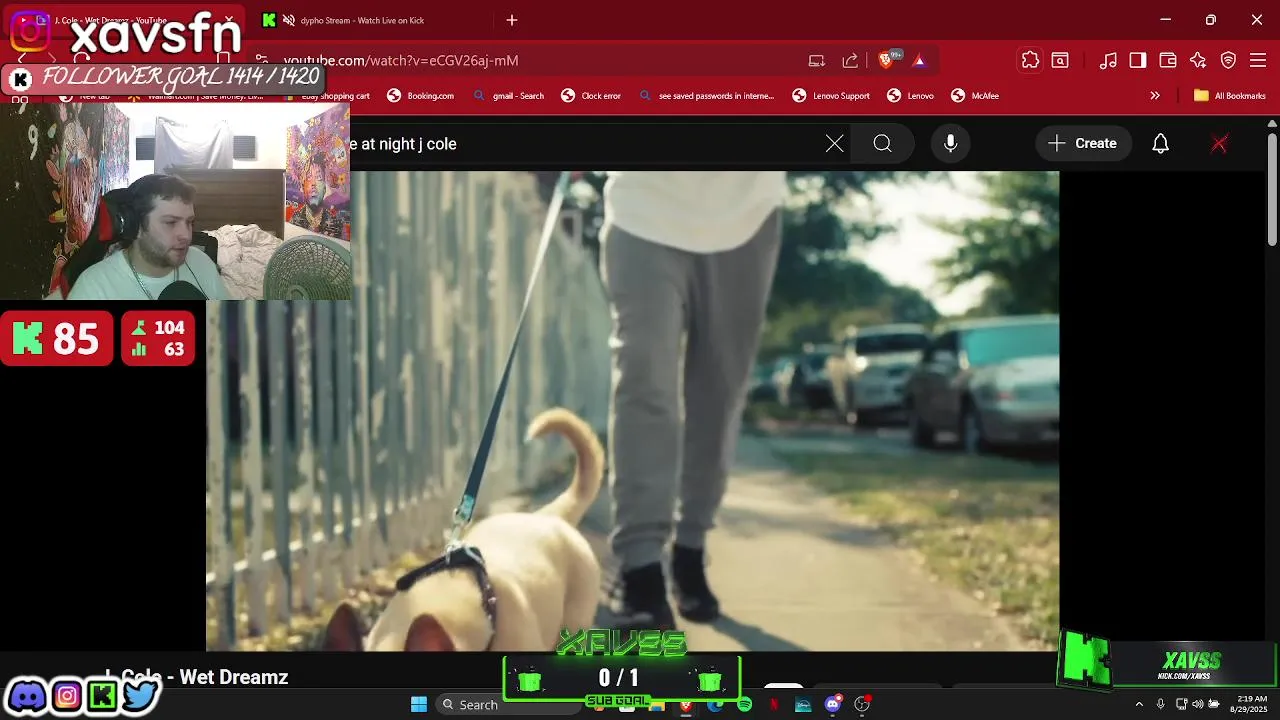Click the YouTube magnifier search button
1280x720 pixels.
(882, 144)
